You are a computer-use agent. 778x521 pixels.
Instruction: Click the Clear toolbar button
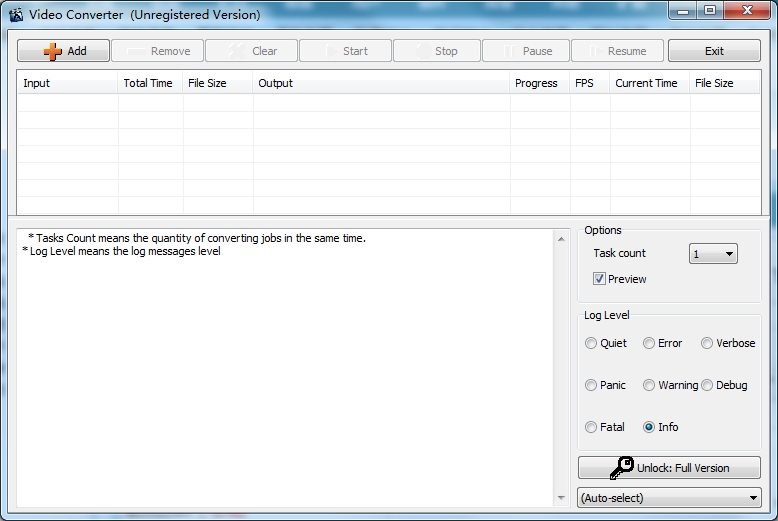pyautogui.click(x=252, y=51)
